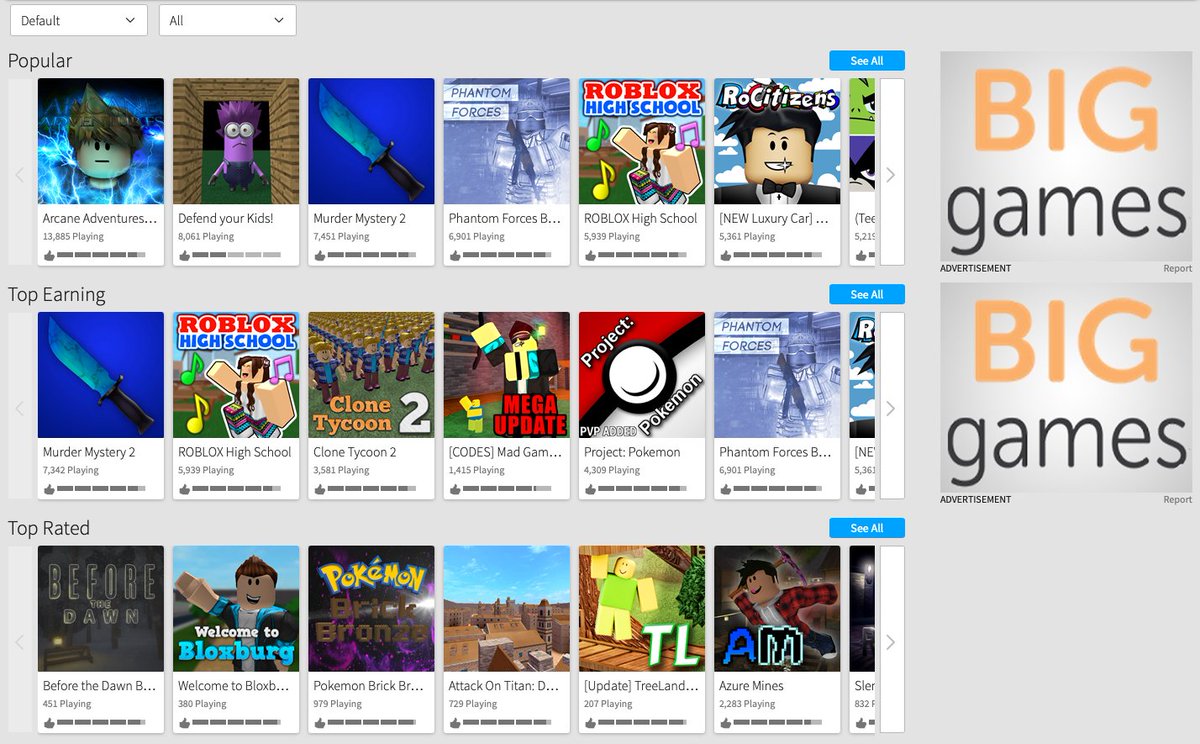Open Murder Mystery 2 thumbnail in Popular

coord(372,142)
